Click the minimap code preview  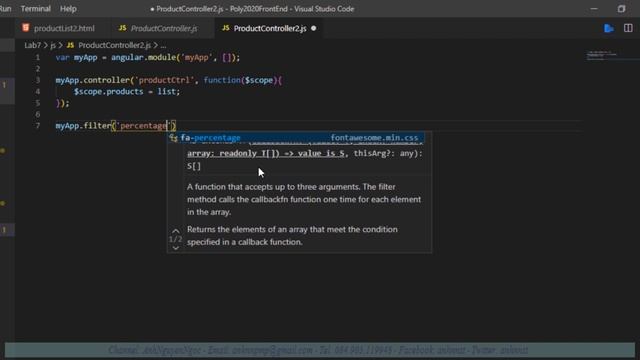click(x=602, y=55)
